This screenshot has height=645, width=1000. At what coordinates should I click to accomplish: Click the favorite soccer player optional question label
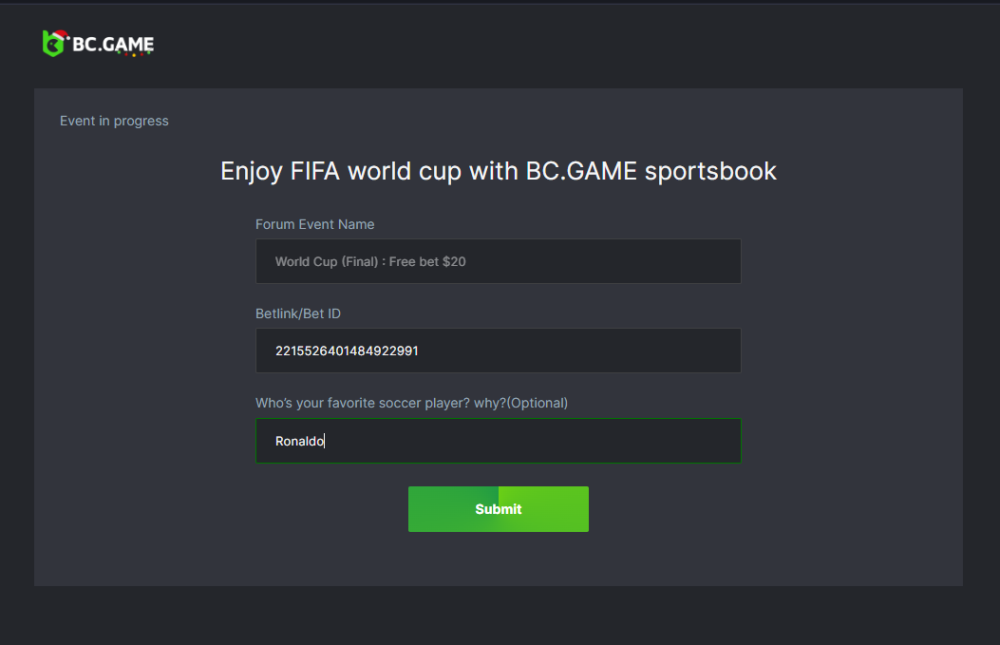412,402
